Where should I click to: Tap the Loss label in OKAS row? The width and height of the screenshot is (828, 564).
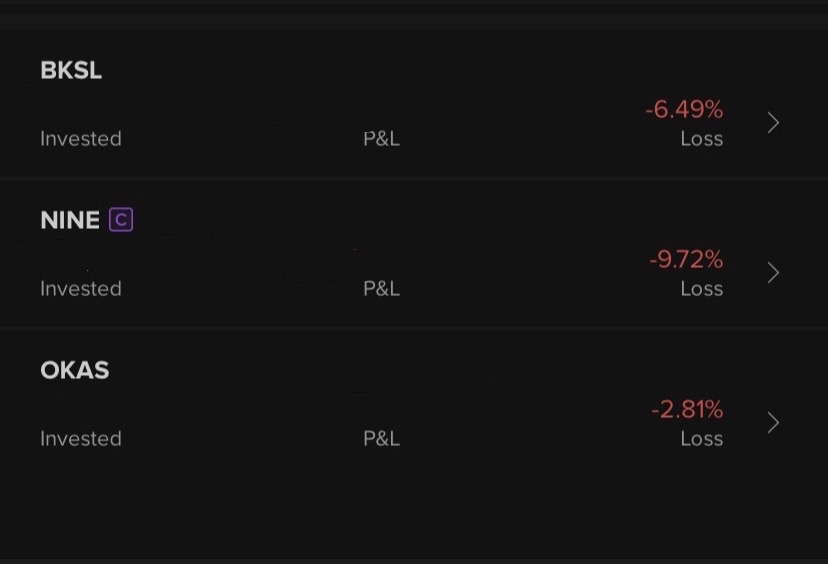[x=701, y=439]
